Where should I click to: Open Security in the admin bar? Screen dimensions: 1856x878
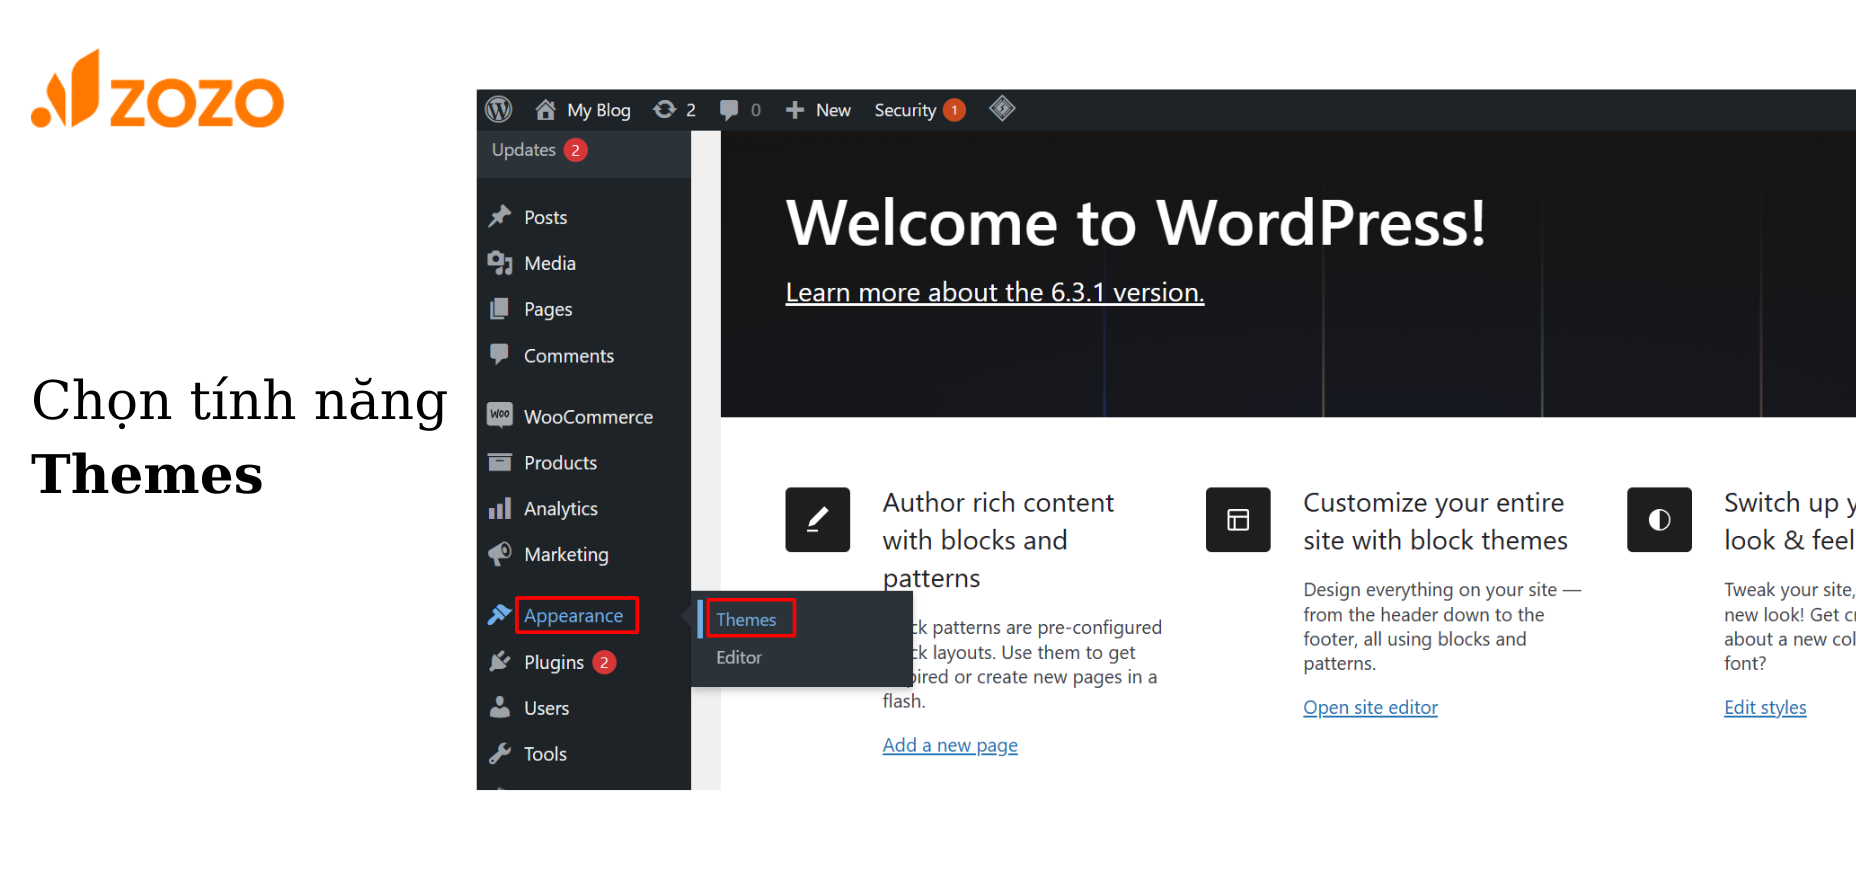pos(905,111)
